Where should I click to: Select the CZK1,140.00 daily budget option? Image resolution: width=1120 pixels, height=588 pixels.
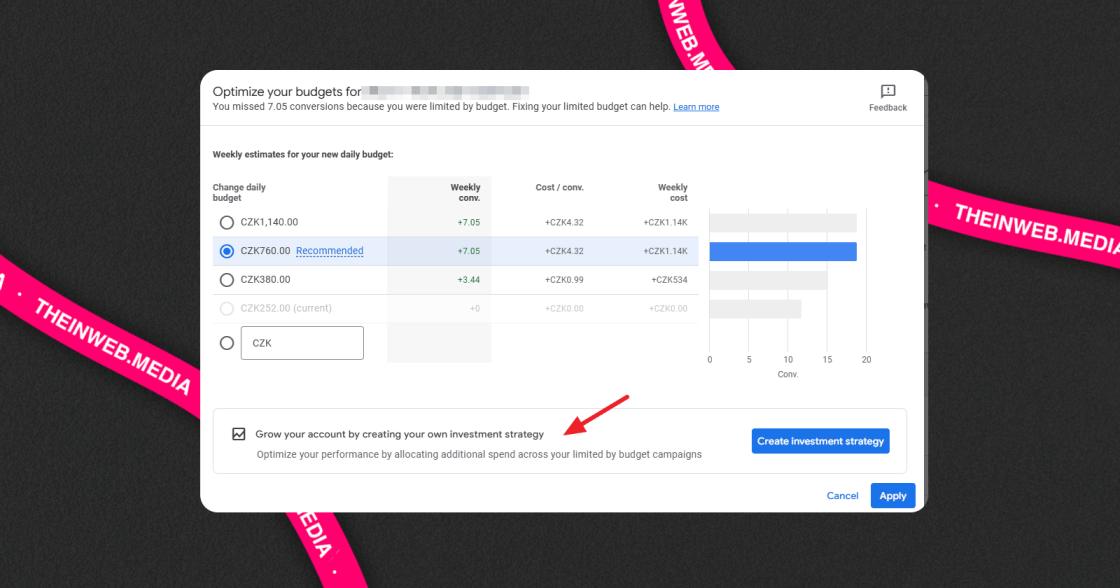coord(226,222)
